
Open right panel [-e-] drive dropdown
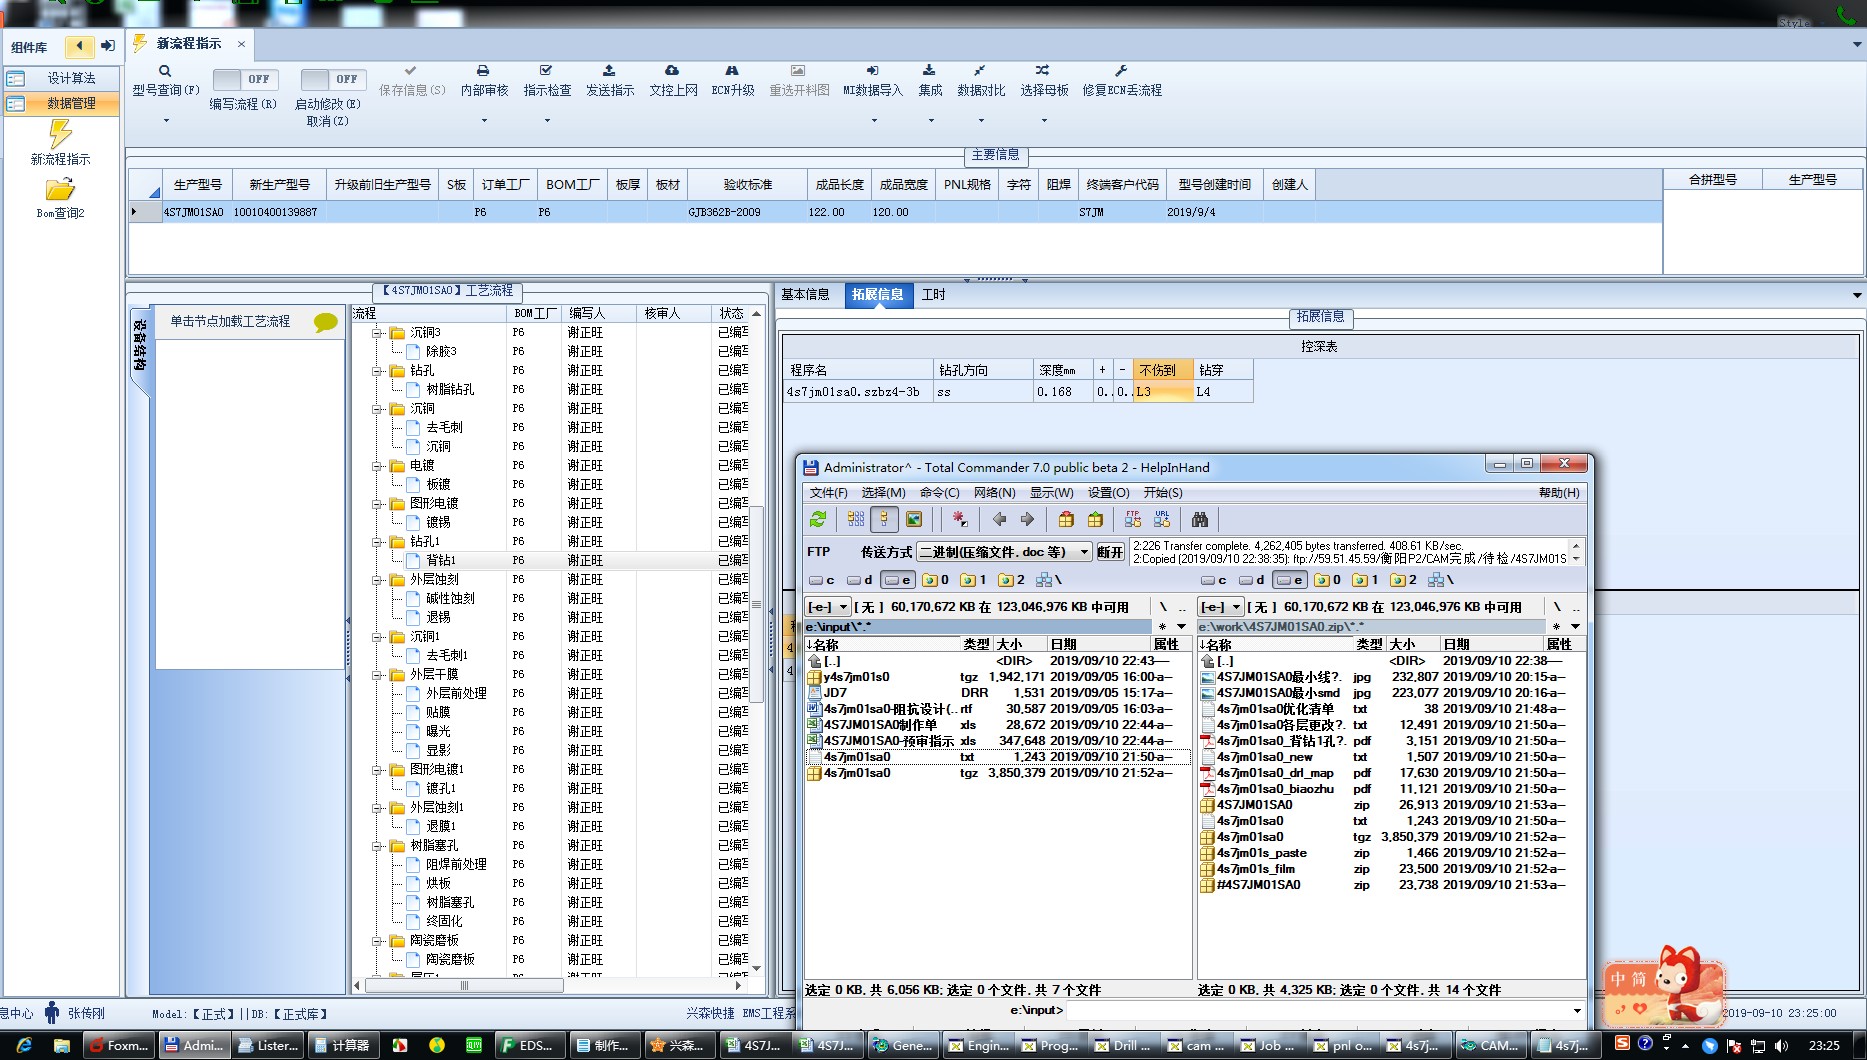(1221, 607)
